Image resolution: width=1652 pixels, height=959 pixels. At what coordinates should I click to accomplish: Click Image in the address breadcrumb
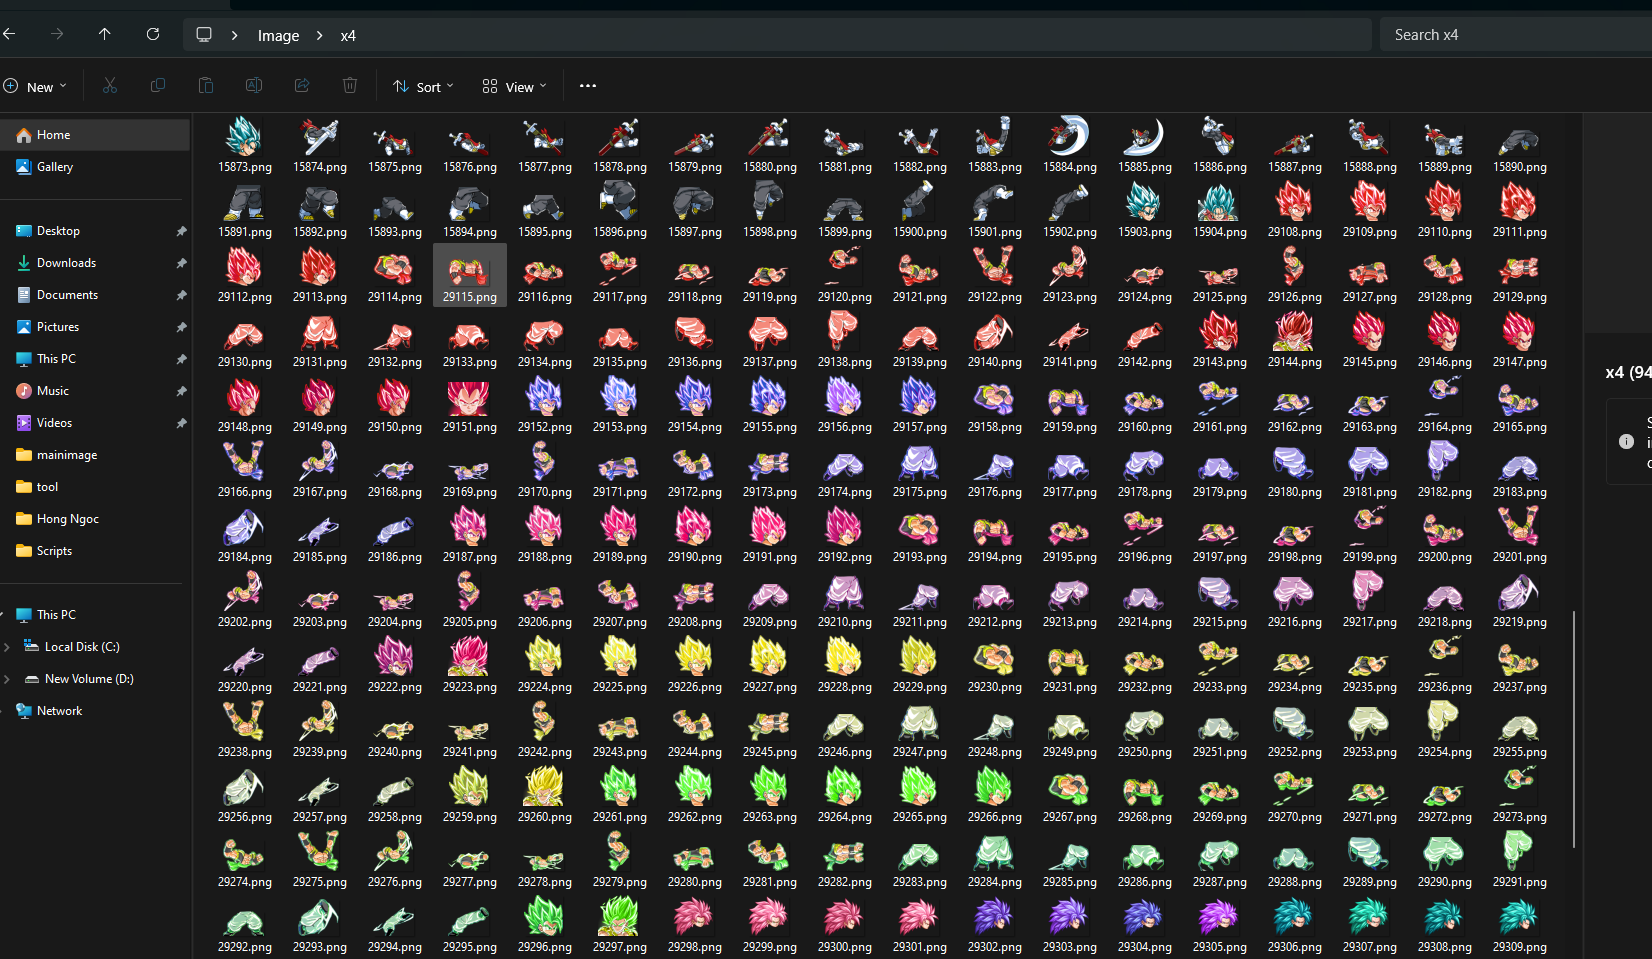click(278, 36)
